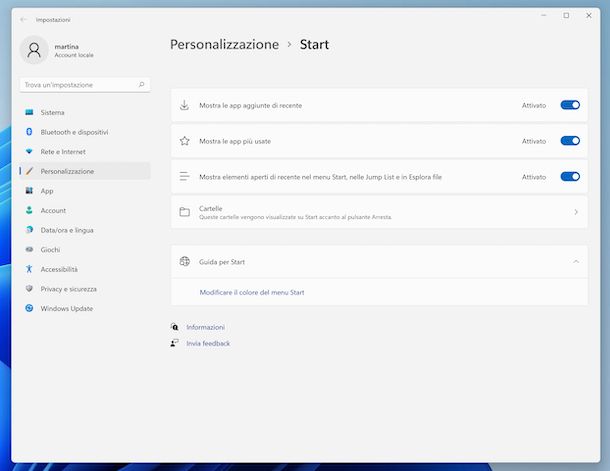Viewport: 610px width, 471px height.
Task: Select Rete e Internet in sidebar
Action: [x=85, y=151]
